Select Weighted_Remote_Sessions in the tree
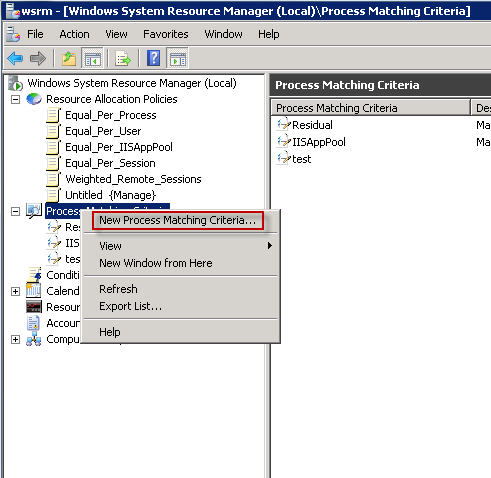The width and height of the screenshot is (491, 478). point(133,179)
